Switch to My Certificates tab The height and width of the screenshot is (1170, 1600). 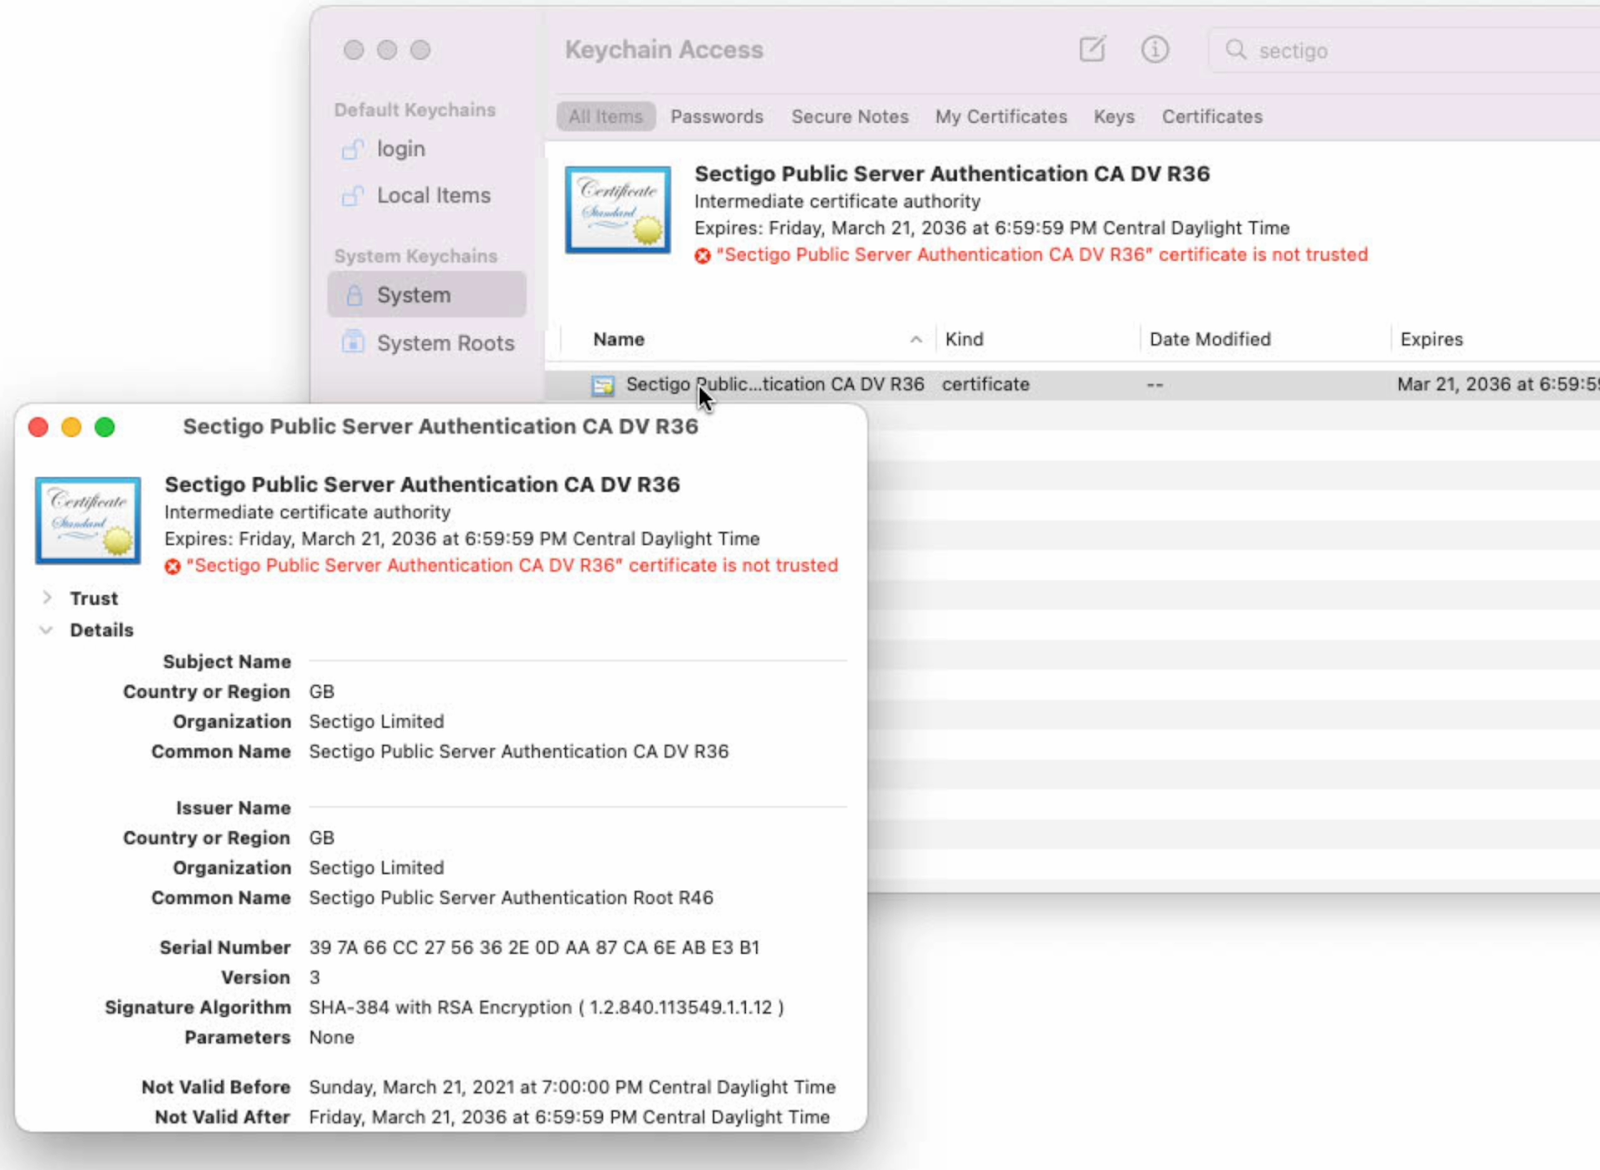point(1001,117)
